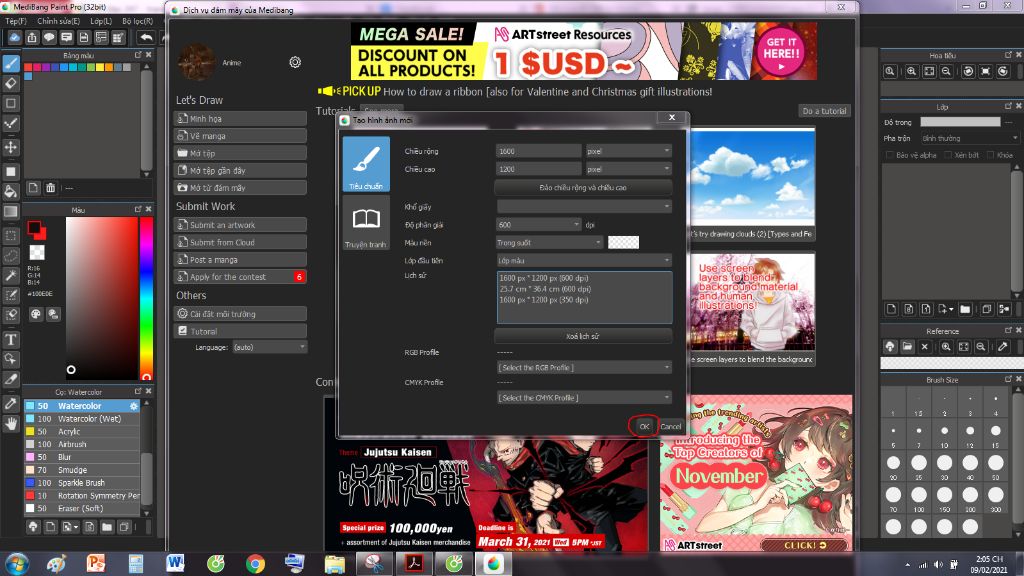This screenshot has width=1024, height=576.
Task: Select history entry 25.7 cm * 36.4 cm (600 dpi)
Action: click(545, 289)
